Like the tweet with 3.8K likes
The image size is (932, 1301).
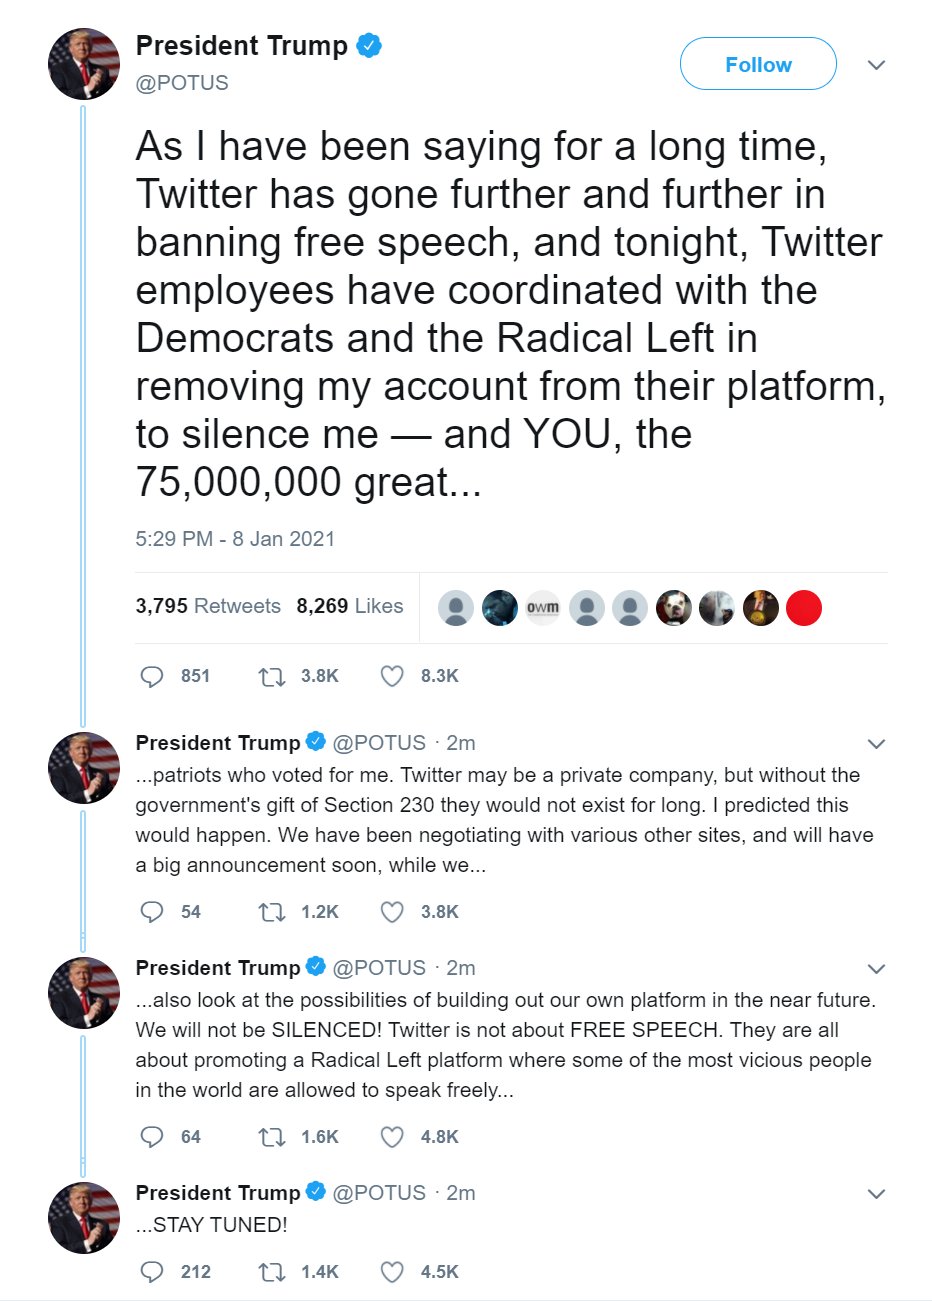click(392, 912)
